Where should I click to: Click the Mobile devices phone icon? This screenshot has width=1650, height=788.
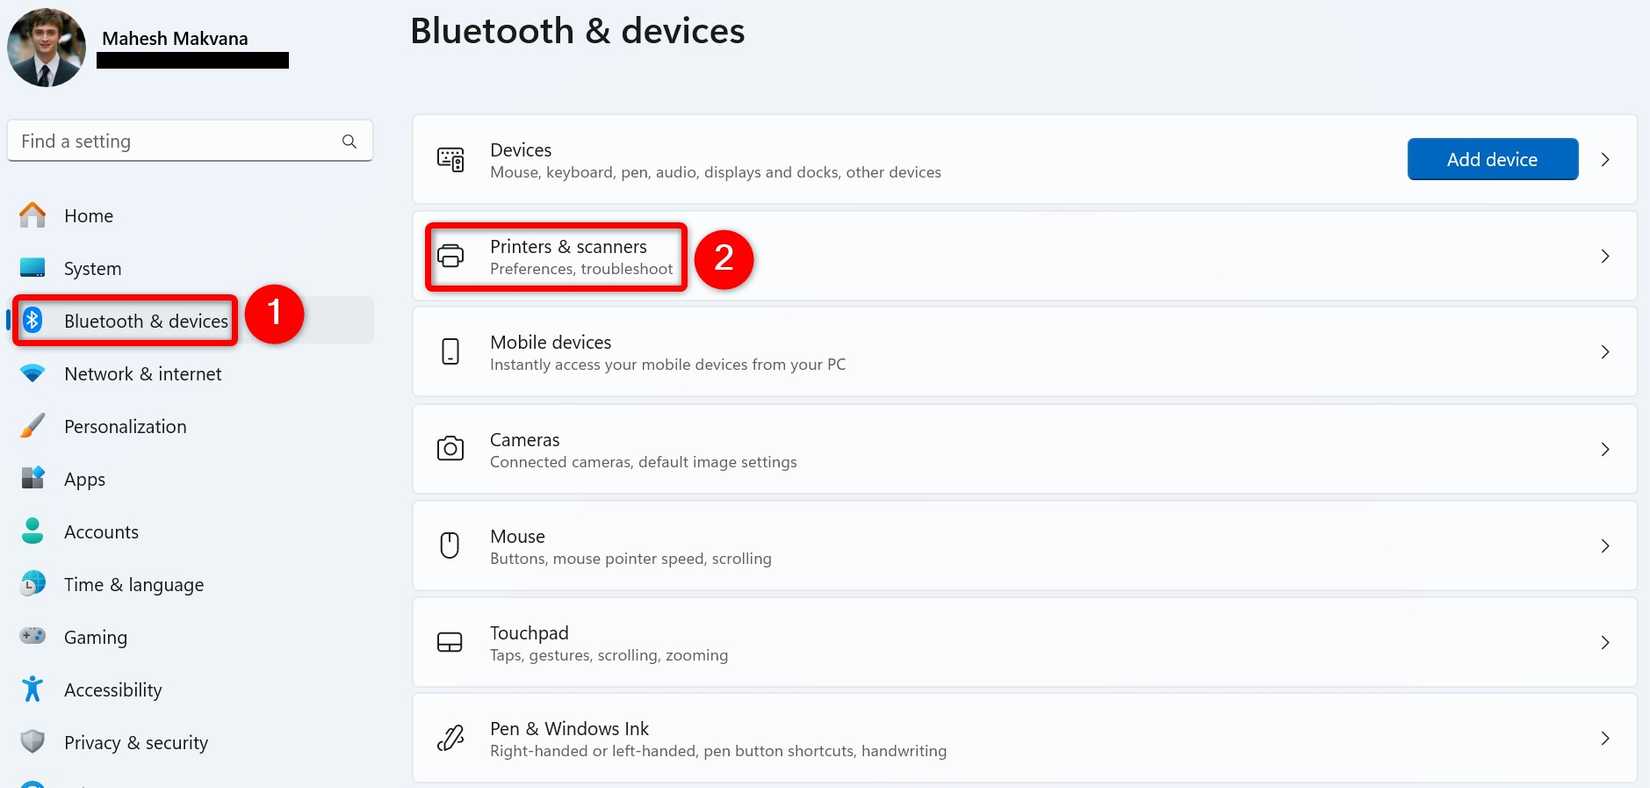[x=451, y=352]
